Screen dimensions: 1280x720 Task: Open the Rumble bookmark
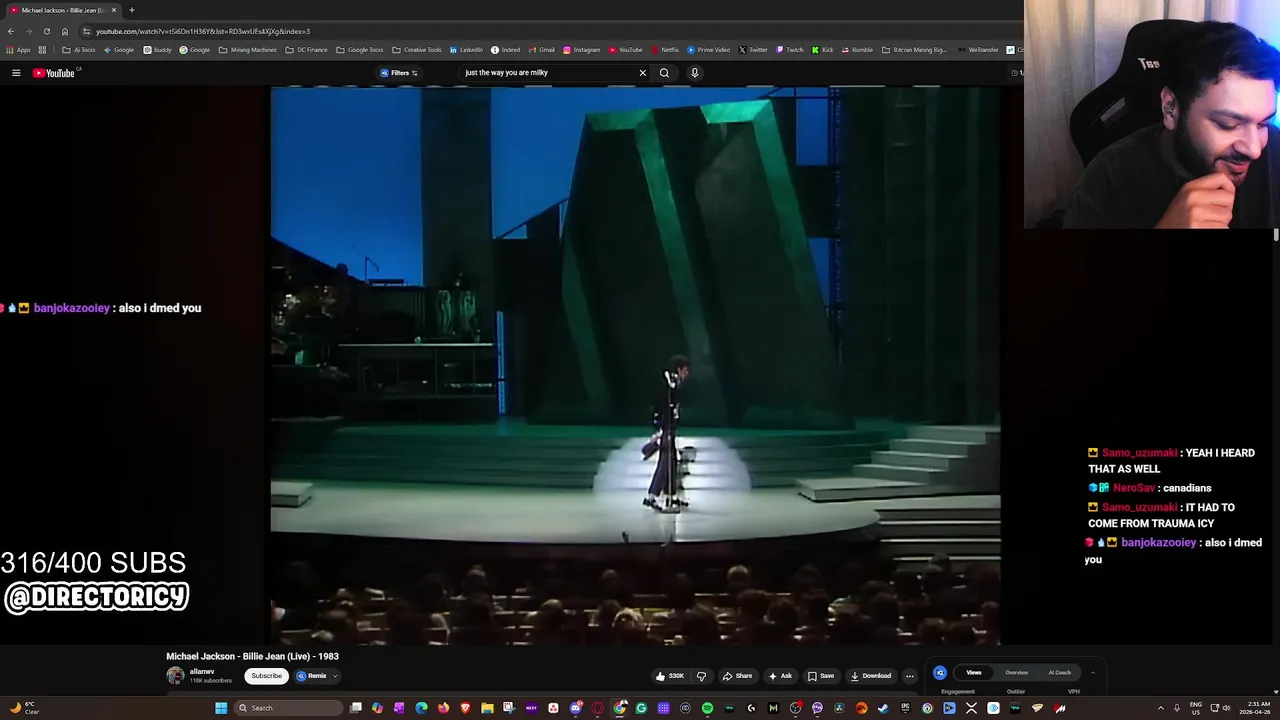coord(857,50)
